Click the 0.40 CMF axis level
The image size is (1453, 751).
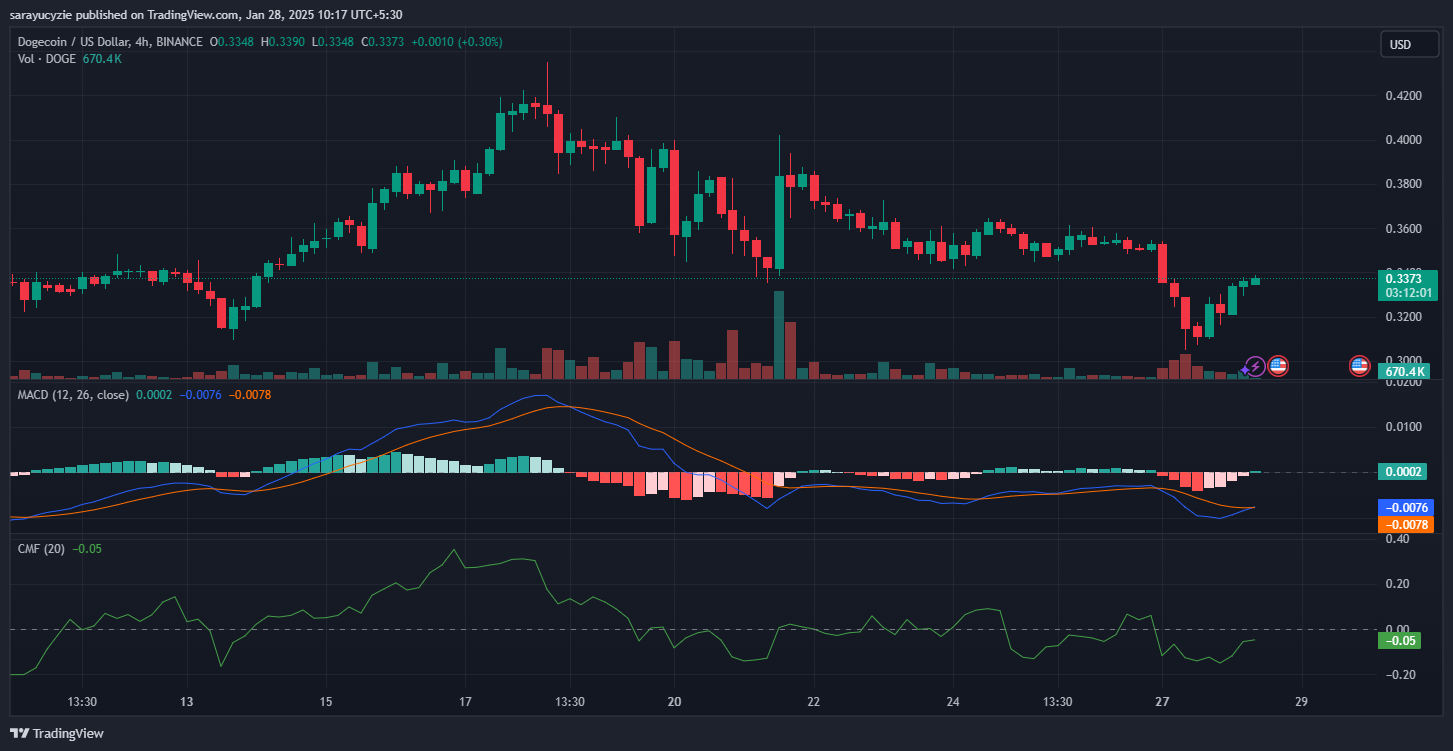click(x=1397, y=539)
